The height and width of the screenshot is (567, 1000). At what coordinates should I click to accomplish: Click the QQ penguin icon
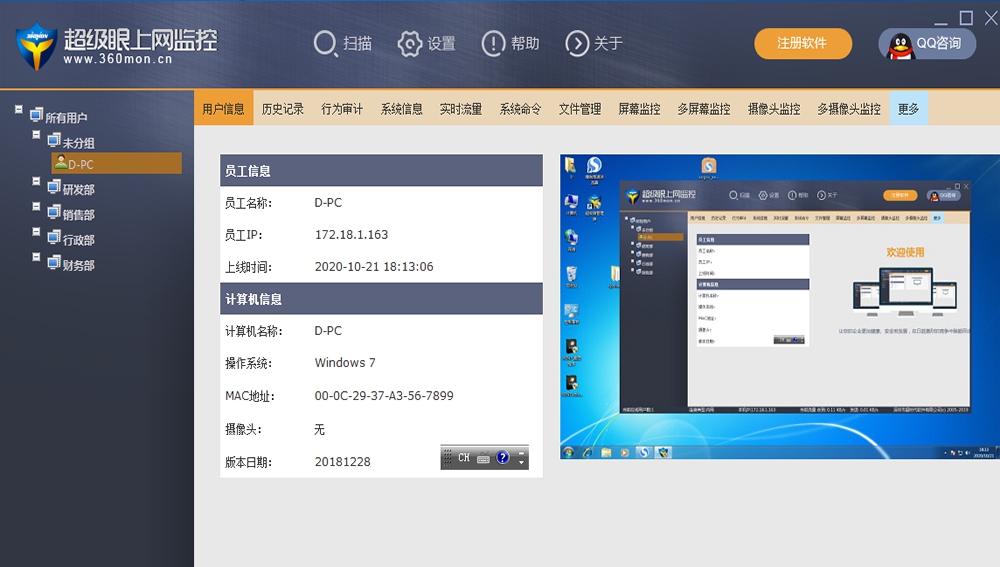900,46
